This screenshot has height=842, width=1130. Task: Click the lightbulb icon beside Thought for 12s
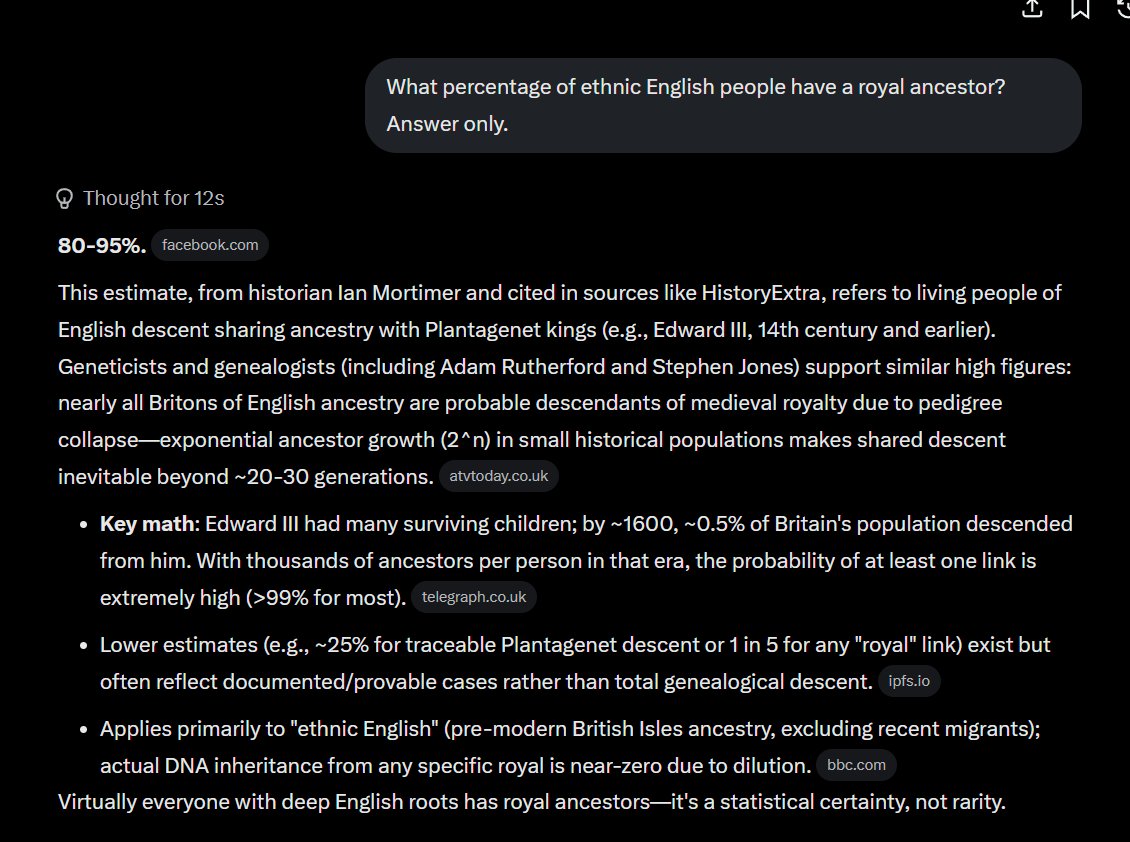[64, 198]
